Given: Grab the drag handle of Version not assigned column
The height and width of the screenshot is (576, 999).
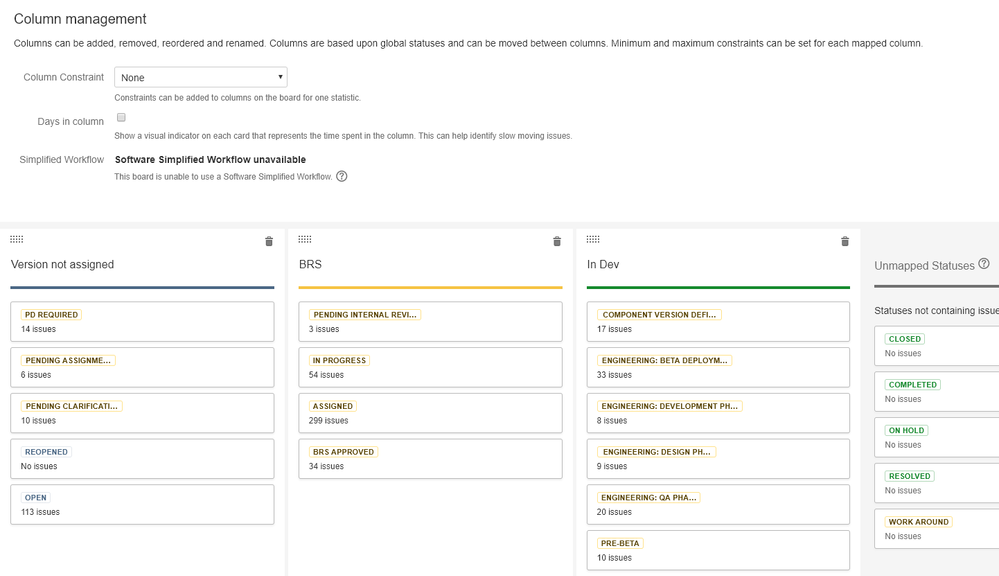Looking at the screenshot, I should 17,240.
